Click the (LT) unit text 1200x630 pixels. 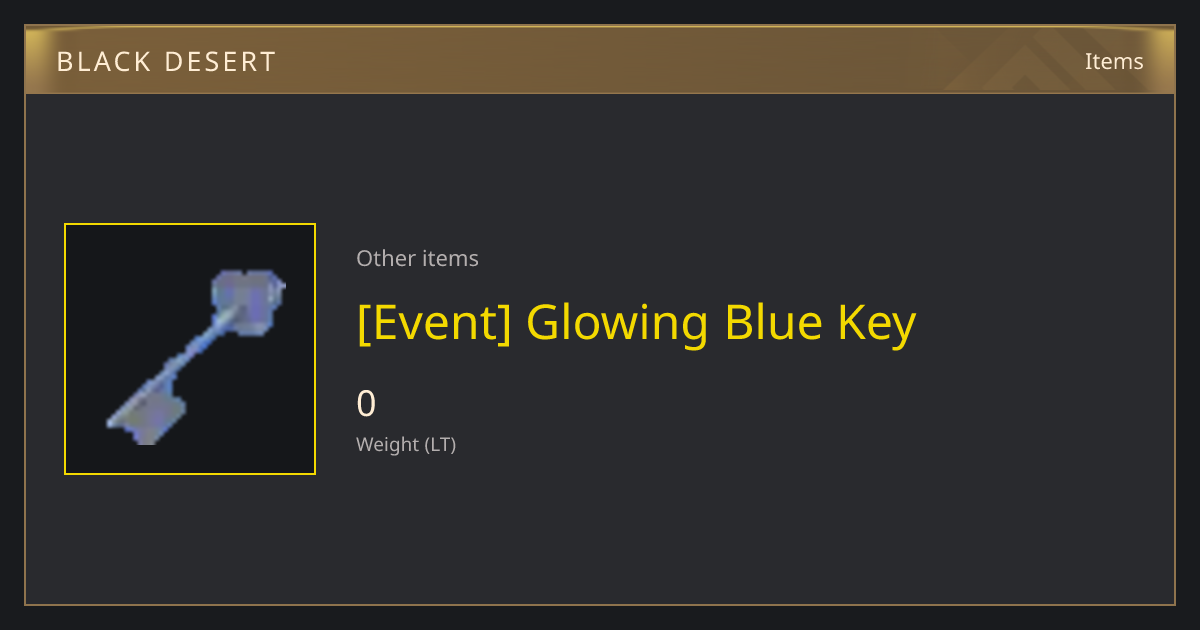tap(441, 444)
